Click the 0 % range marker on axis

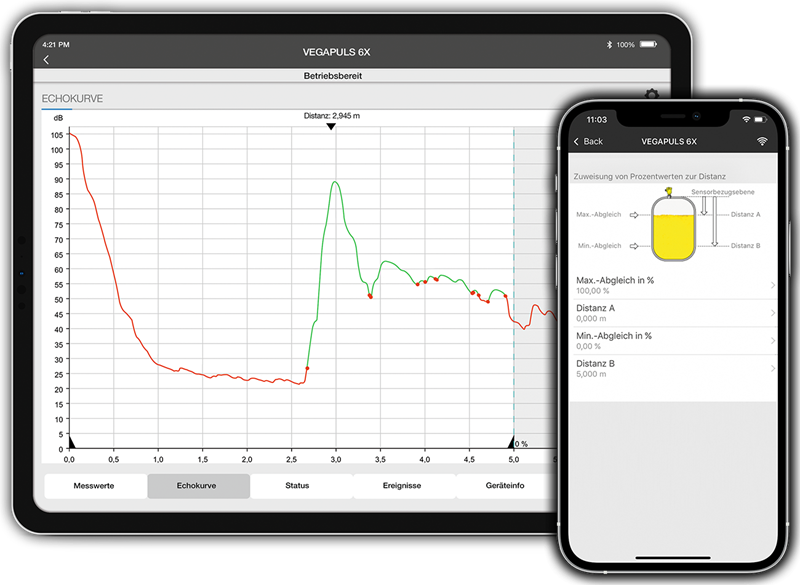[x=514, y=441]
